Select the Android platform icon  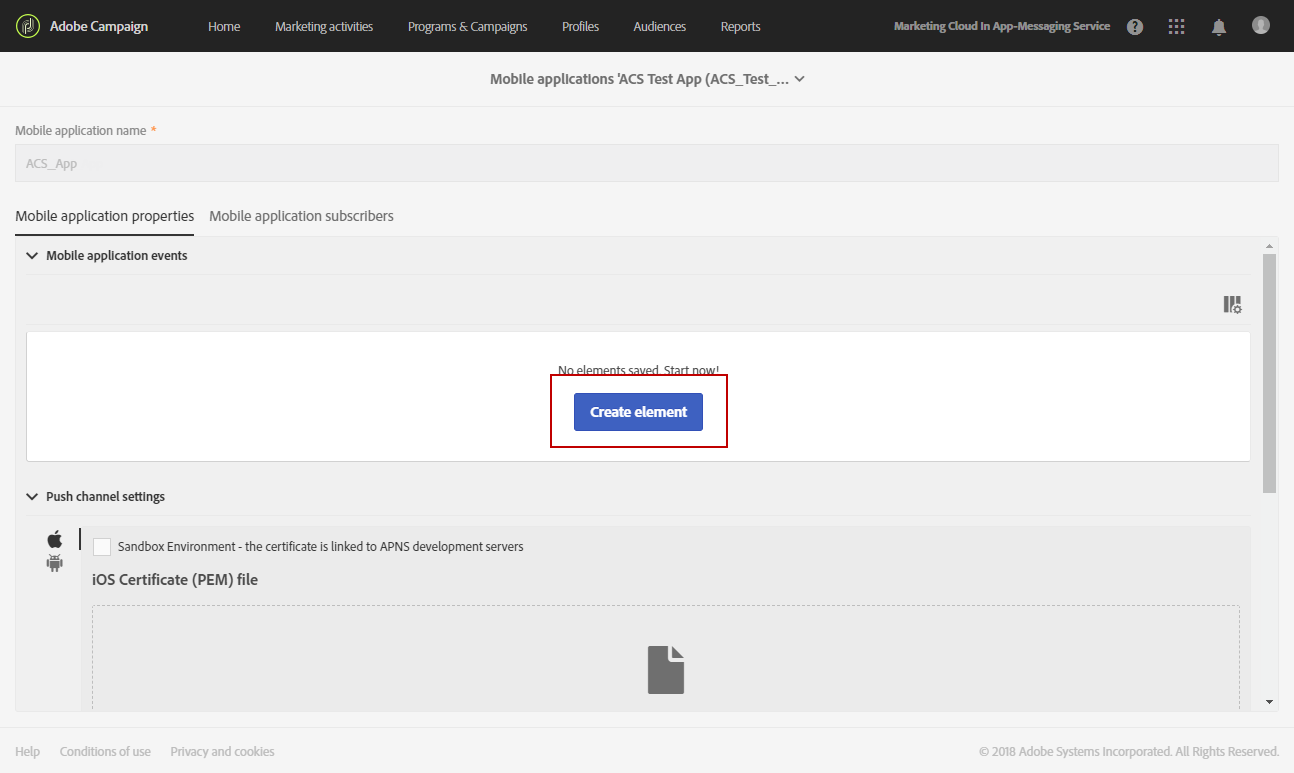point(55,563)
